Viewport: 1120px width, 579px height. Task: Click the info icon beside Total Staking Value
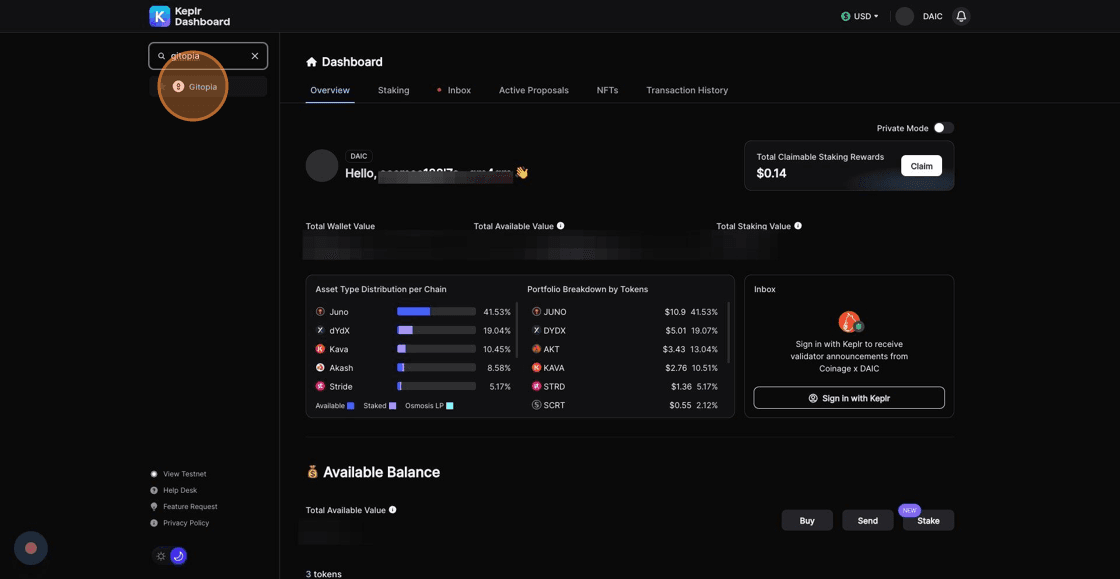pyautogui.click(x=798, y=226)
